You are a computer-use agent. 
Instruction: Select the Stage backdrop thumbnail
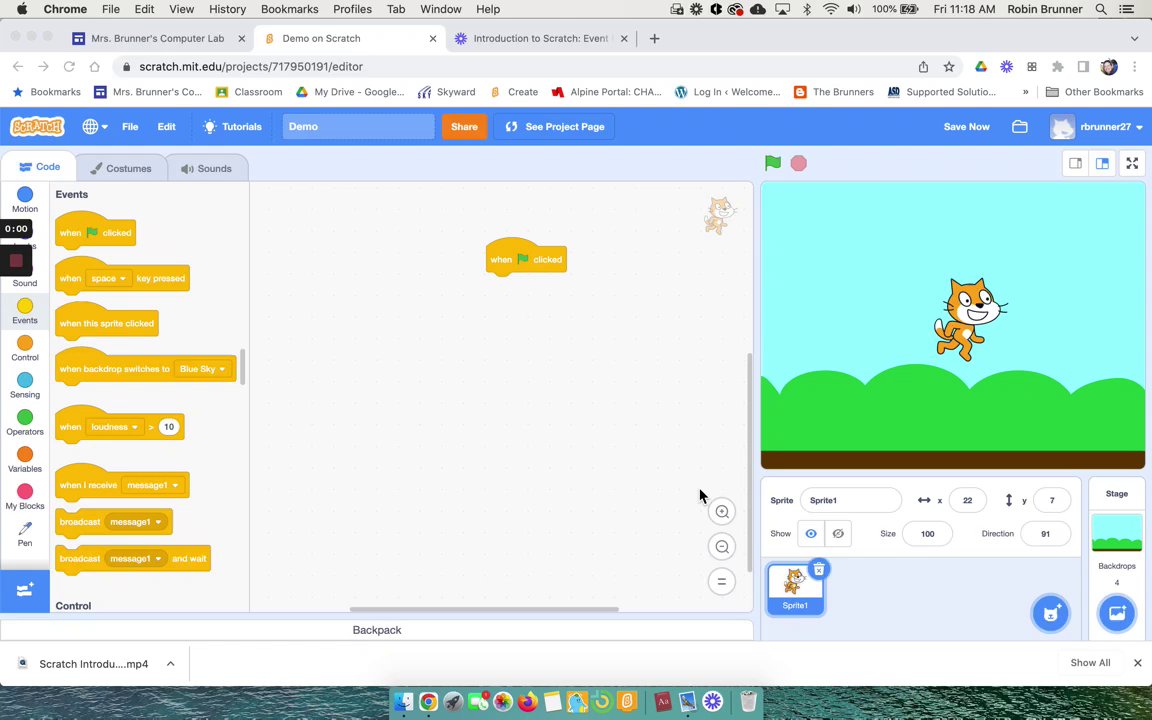point(1117,532)
